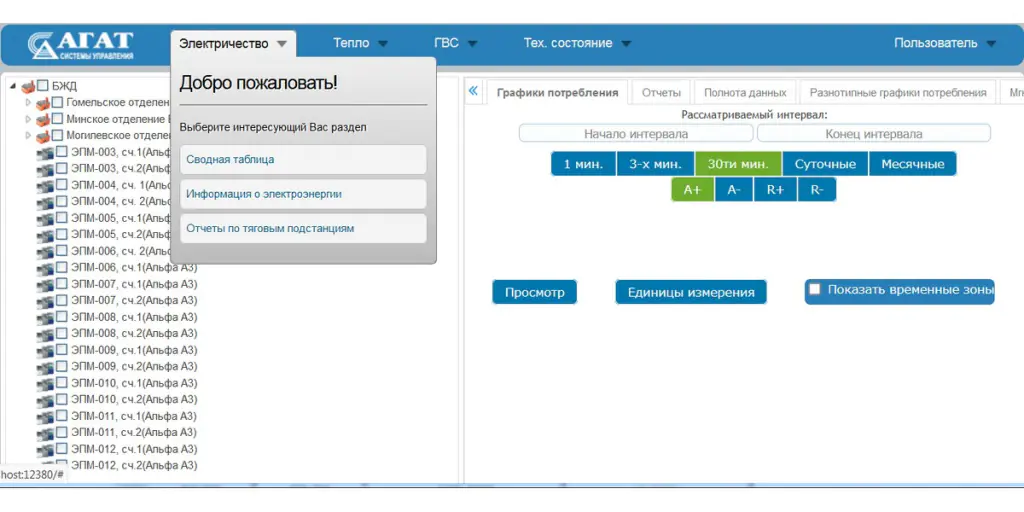Click the meter icon of ЭПМ-010 сч.1

44,384
